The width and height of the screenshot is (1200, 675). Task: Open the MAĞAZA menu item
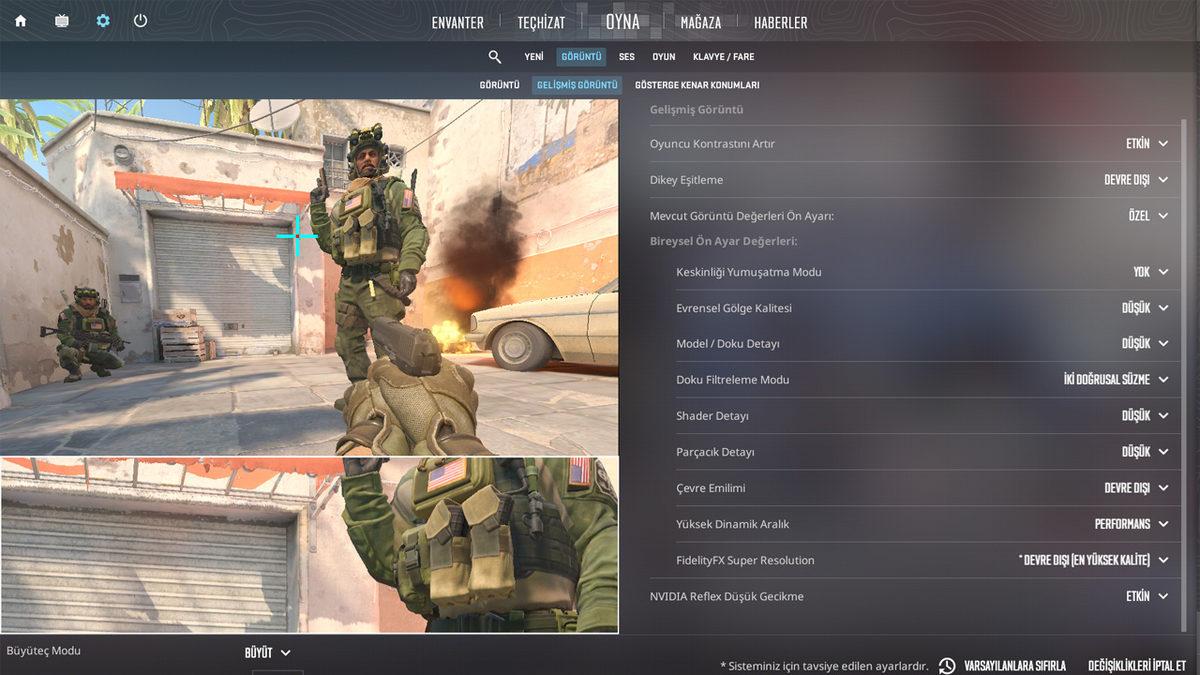[x=700, y=21]
